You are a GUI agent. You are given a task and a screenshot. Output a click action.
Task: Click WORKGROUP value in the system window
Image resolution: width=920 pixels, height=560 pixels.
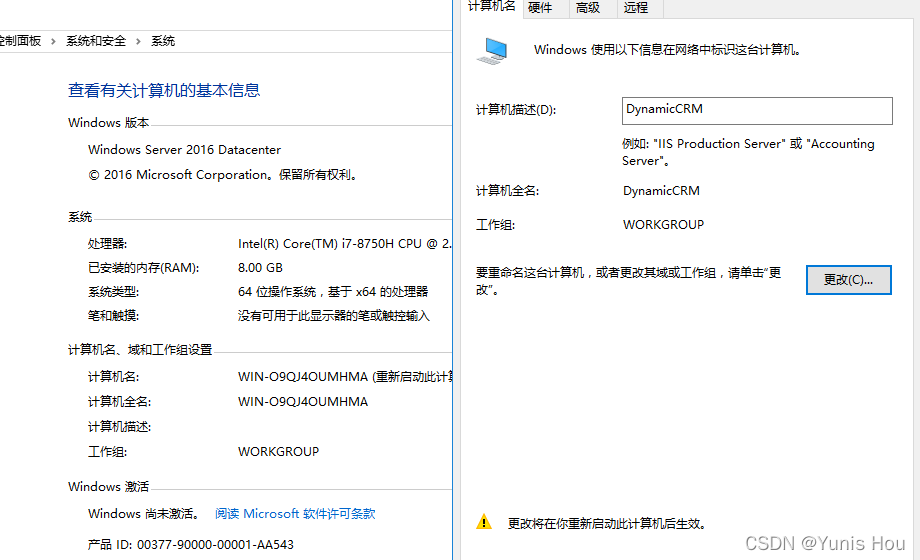(279, 452)
